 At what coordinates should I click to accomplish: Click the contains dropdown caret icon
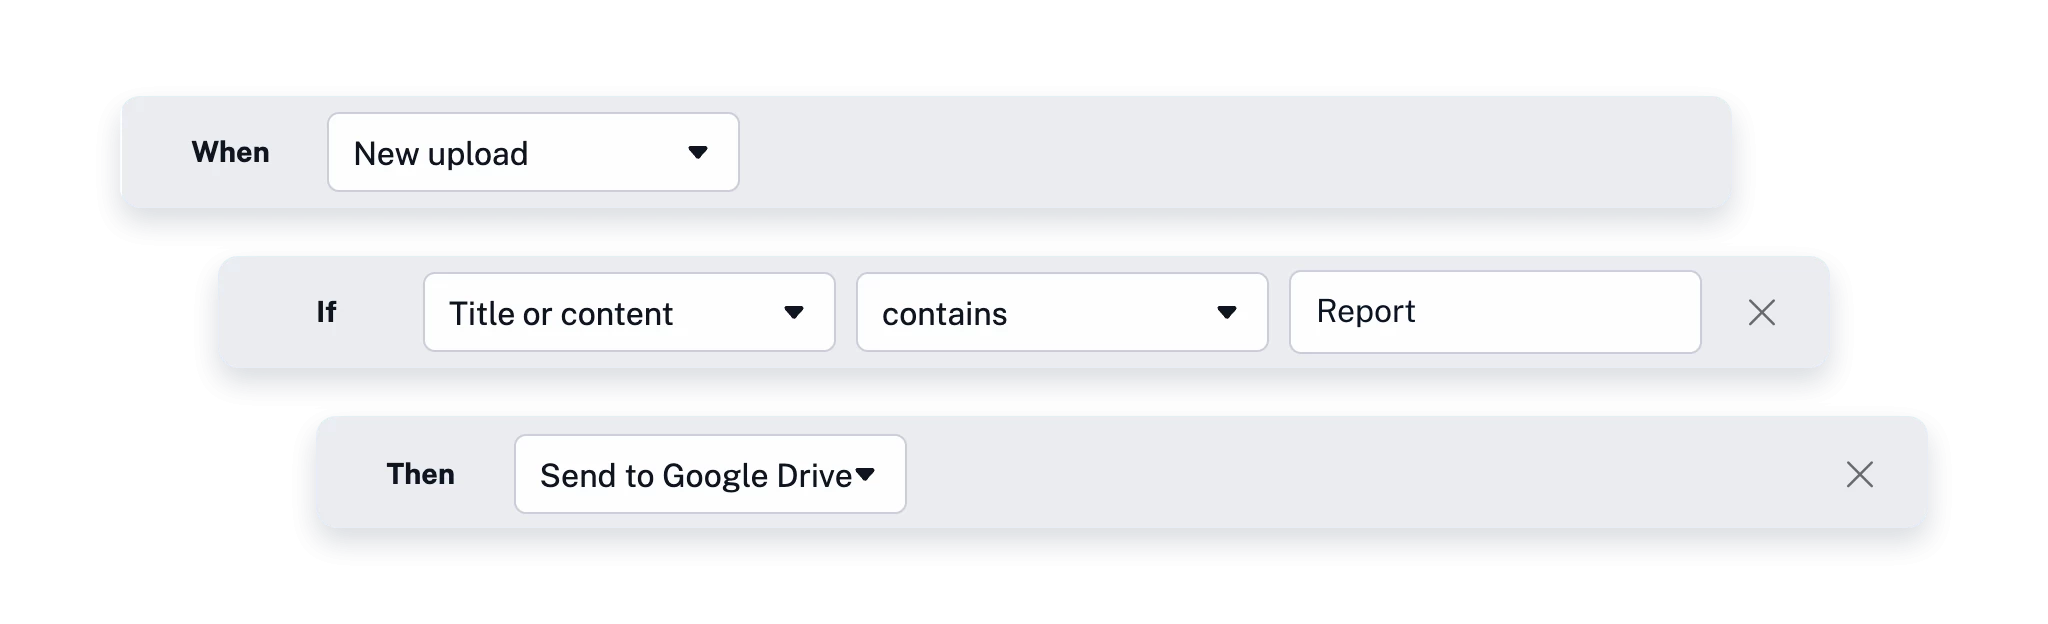pos(1227,313)
